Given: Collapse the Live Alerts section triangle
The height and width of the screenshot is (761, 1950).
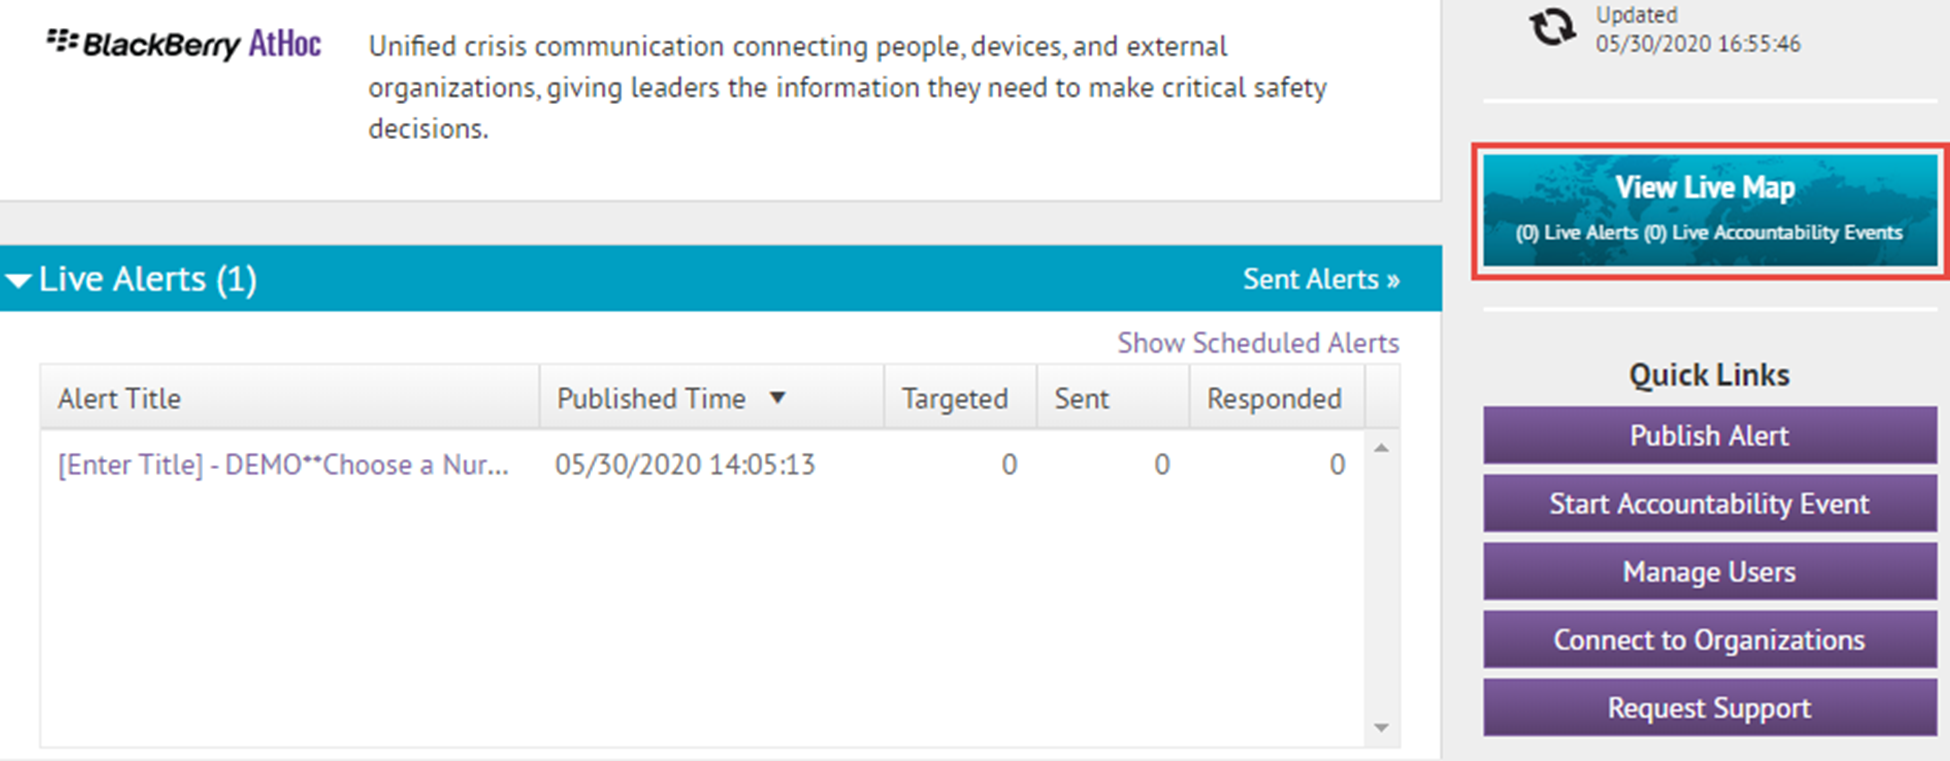Looking at the screenshot, I should [x=18, y=281].
